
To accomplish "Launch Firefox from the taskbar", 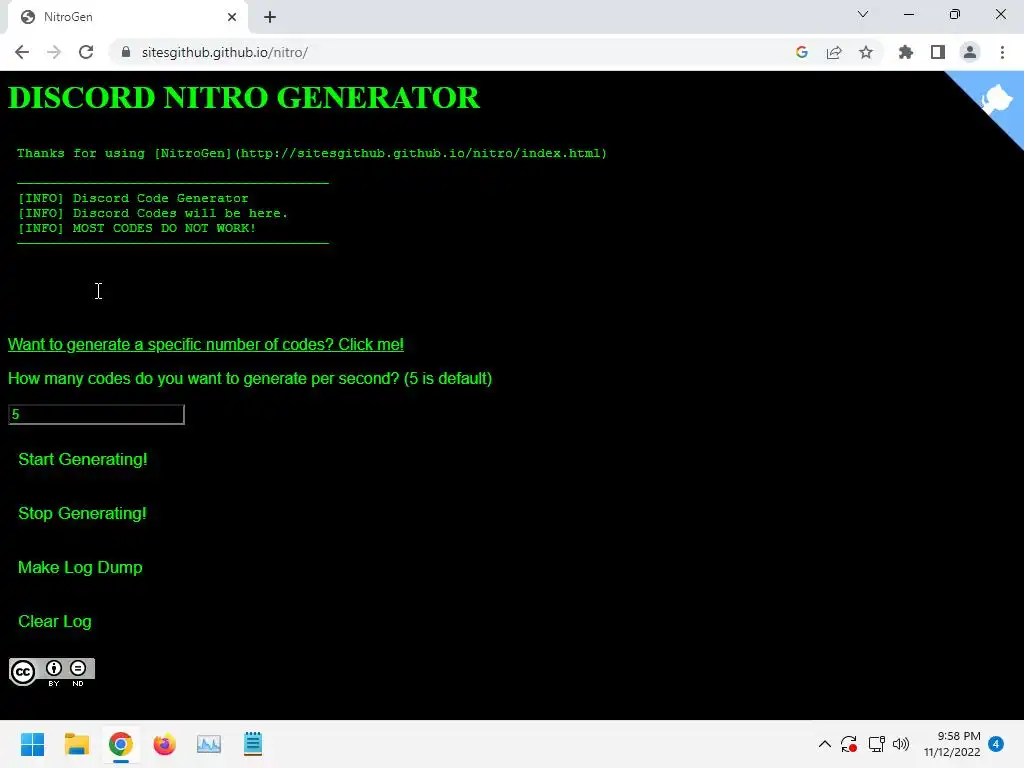I will tap(165, 744).
